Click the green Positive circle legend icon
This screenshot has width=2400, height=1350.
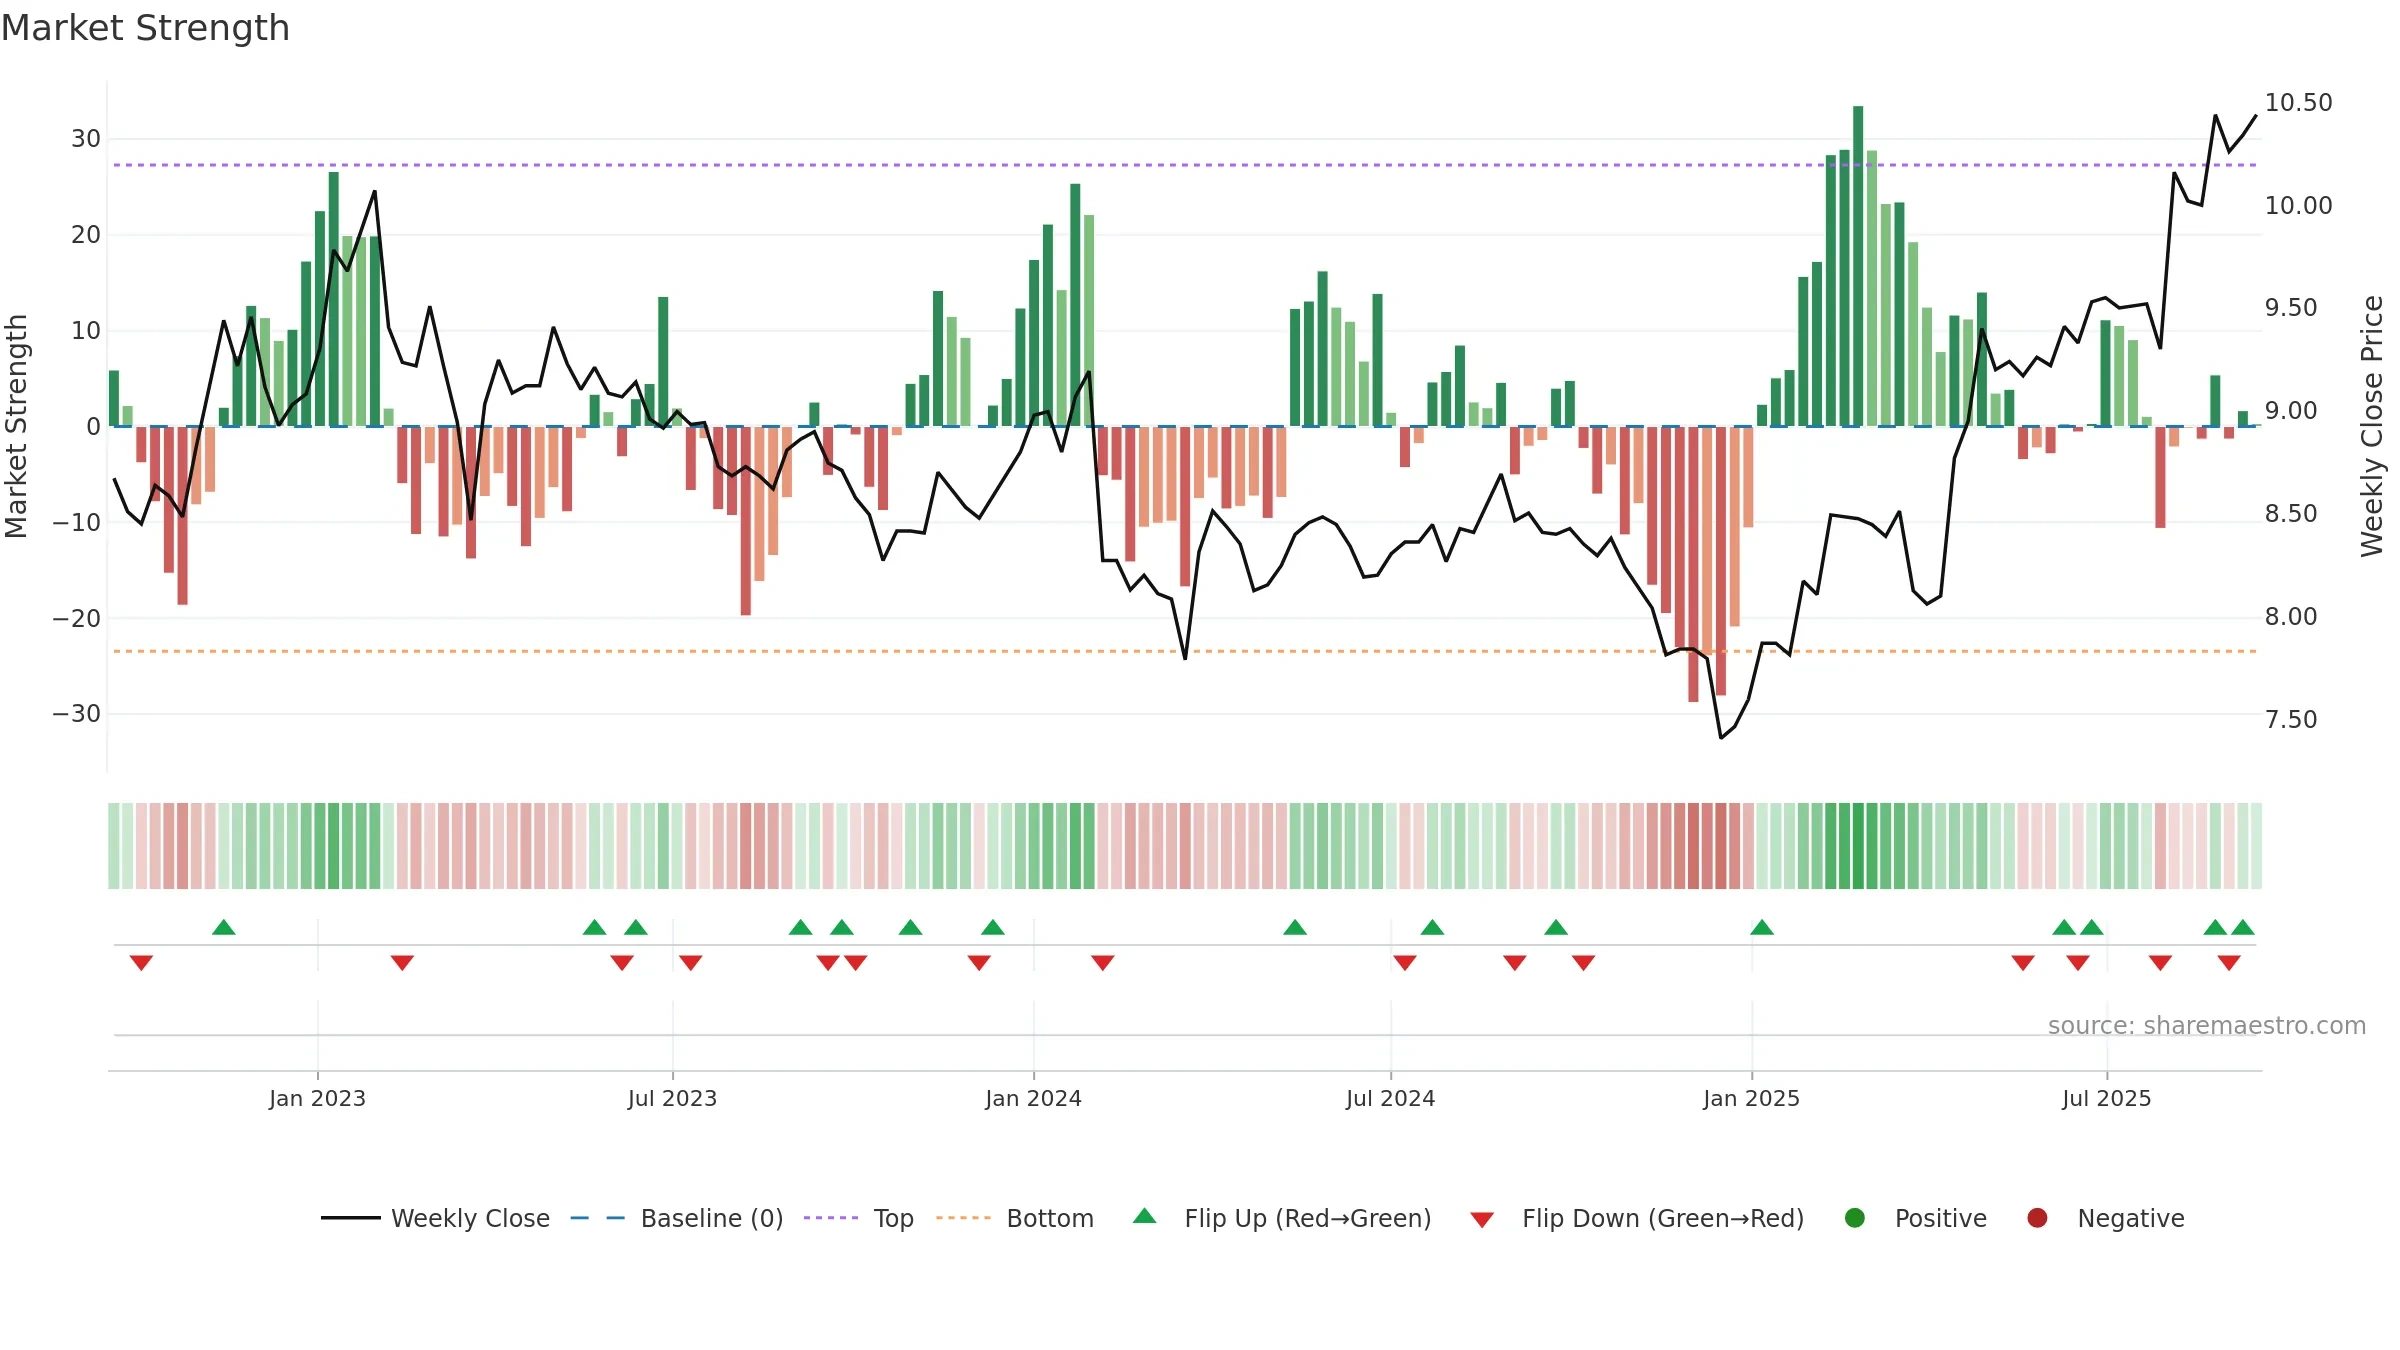[1855, 1218]
